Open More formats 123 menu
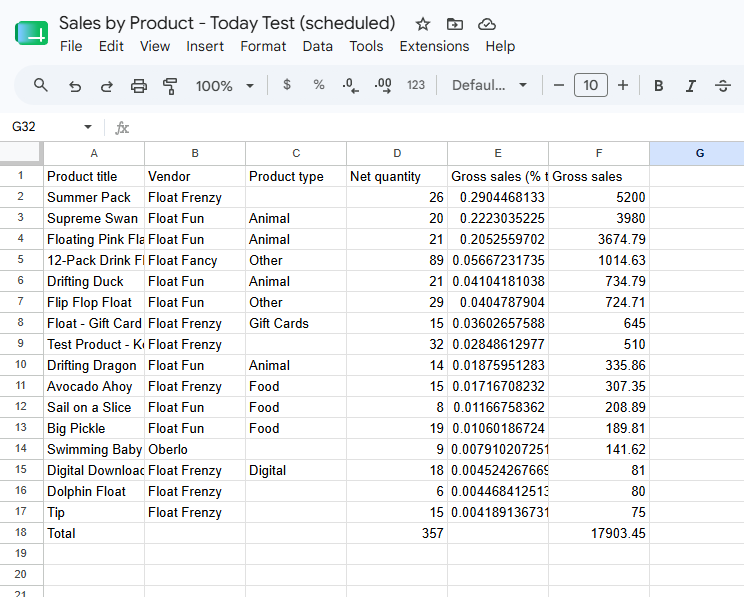Image resolution: width=744 pixels, height=597 pixels. 416,85
